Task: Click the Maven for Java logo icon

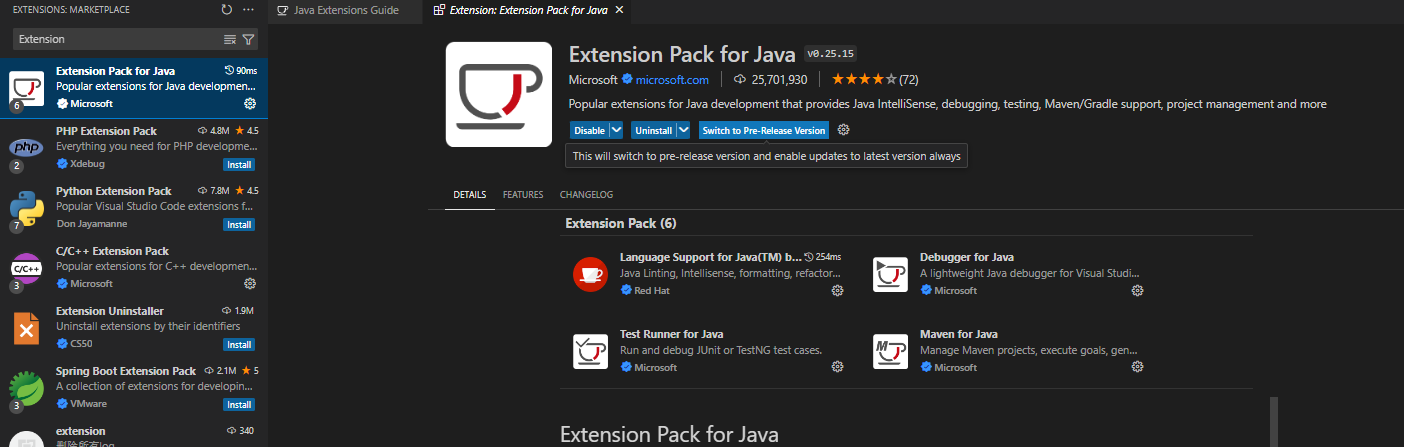Action: click(x=890, y=351)
